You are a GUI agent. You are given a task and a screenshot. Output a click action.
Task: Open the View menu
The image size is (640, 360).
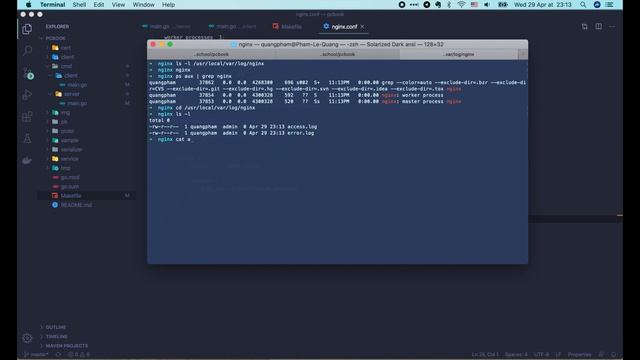(x=118, y=4)
